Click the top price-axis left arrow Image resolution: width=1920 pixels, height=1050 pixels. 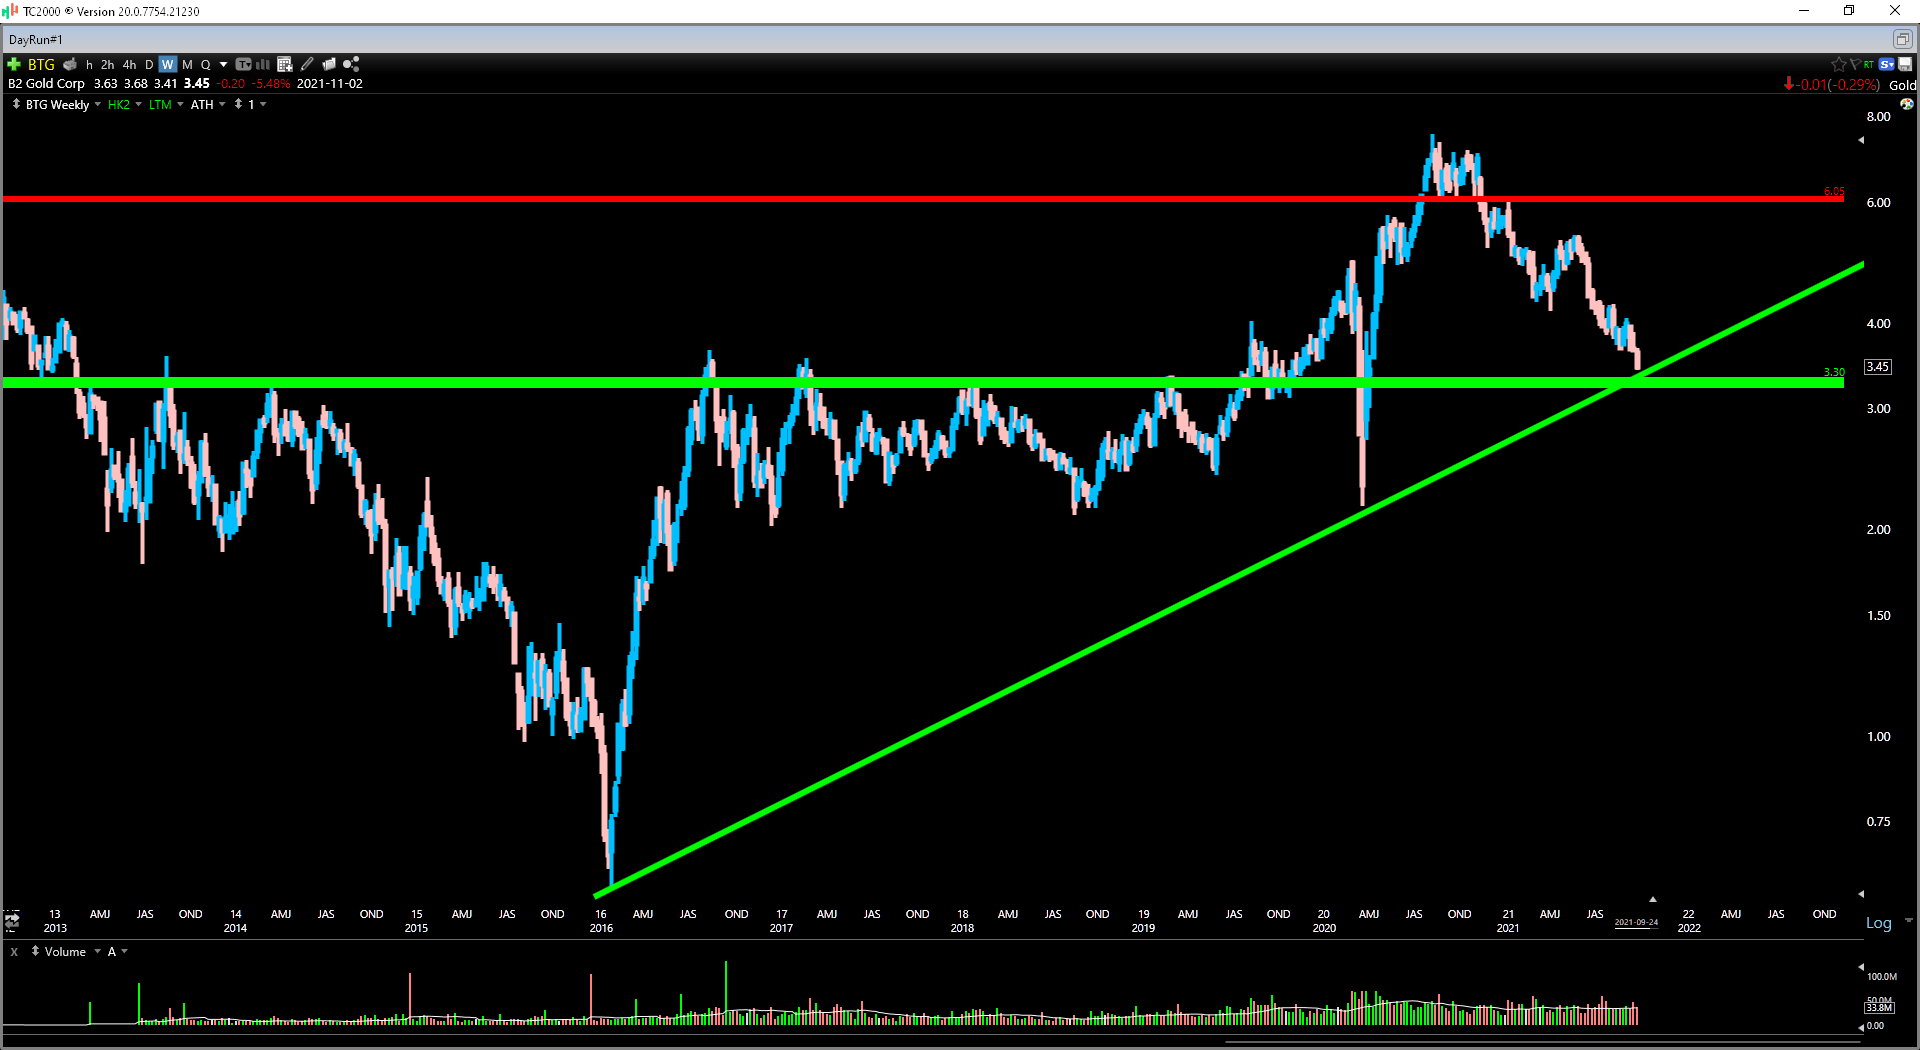pos(1861,140)
